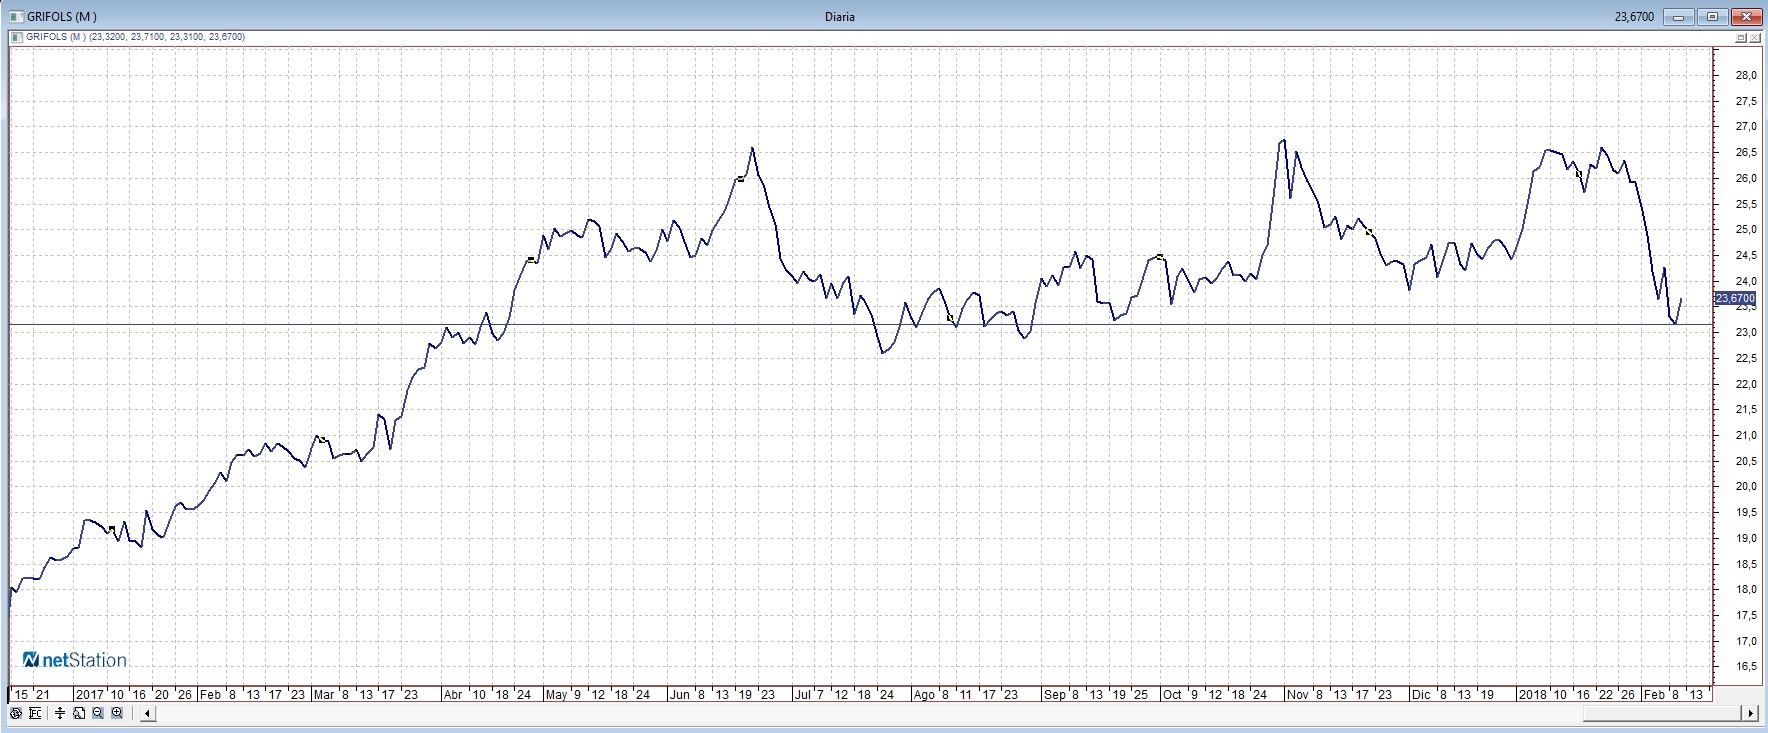Click the vertical scale adjust arrows icon
The width and height of the screenshot is (1768, 733).
[61, 713]
